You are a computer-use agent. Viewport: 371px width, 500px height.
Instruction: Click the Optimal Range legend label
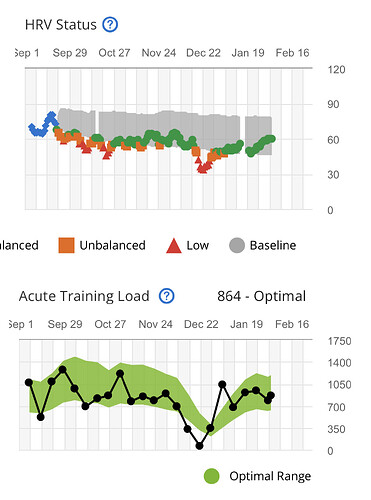(x=270, y=476)
